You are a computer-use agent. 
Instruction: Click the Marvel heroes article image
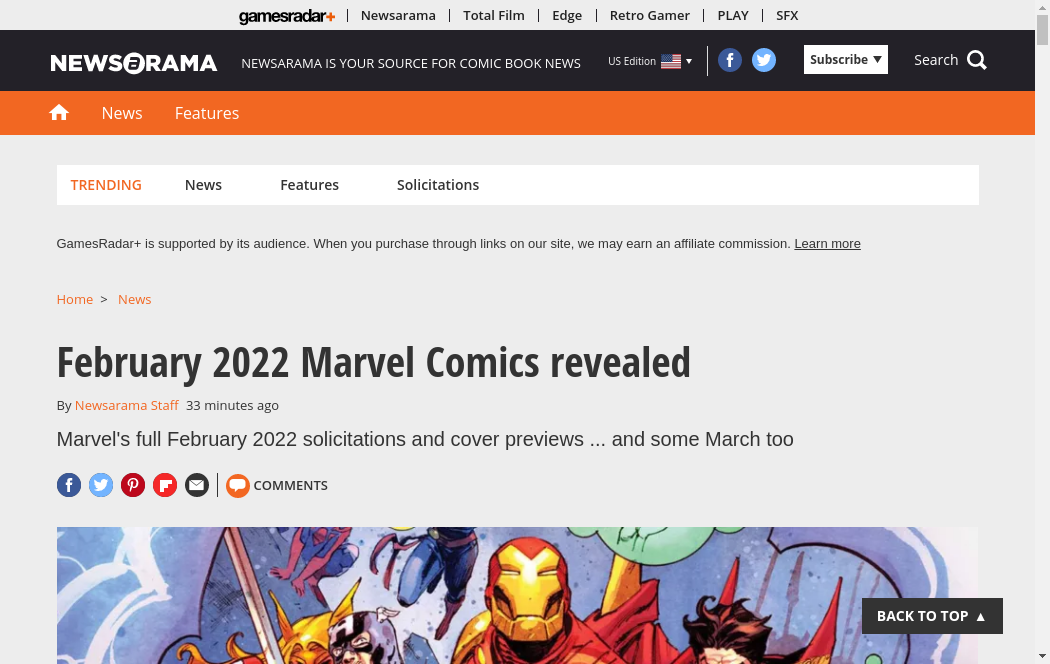coord(517,595)
